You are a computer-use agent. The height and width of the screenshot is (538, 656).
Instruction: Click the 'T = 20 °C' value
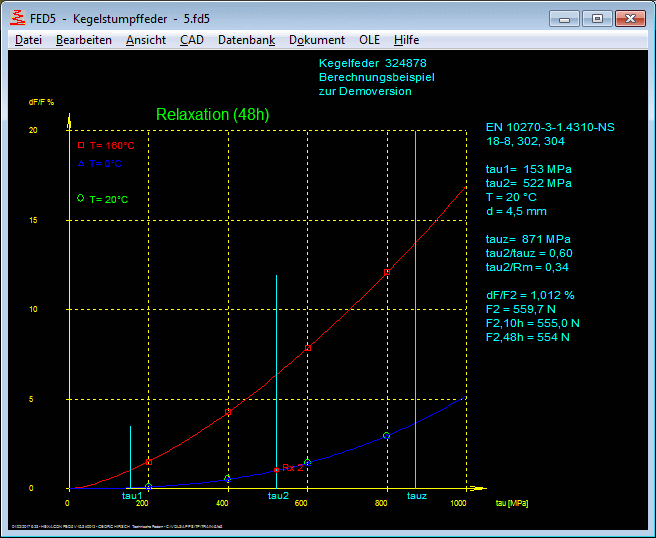pos(511,197)
